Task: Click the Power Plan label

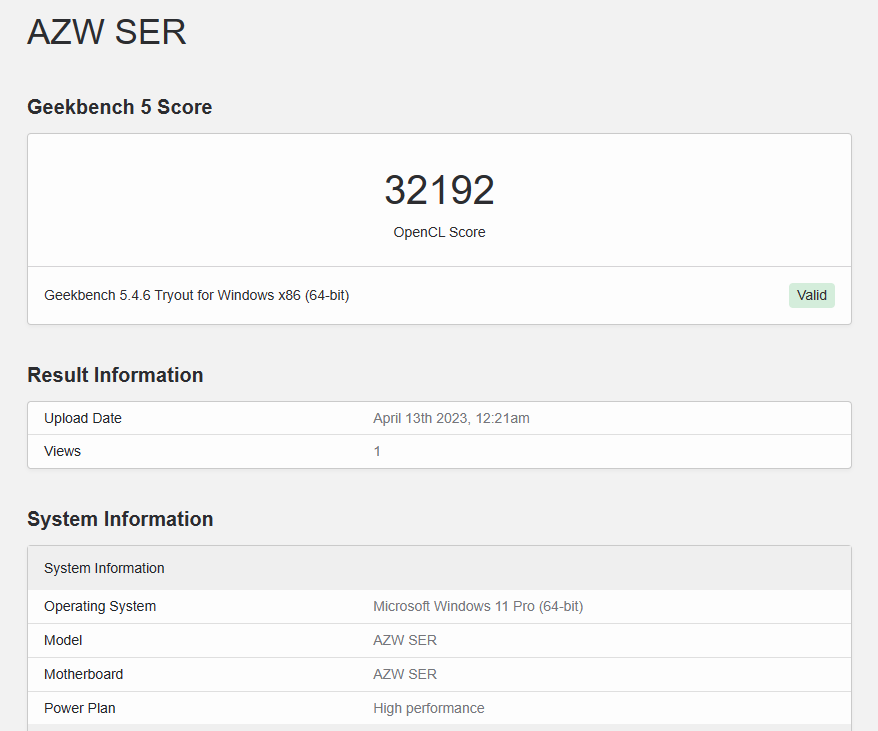Action: pyautogui.click(x=80, y=709)
